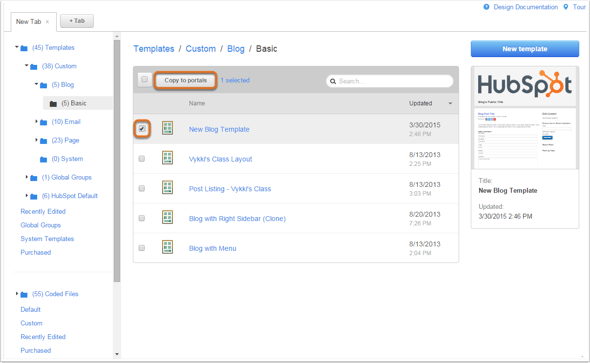
Task: Click the System folder icon
Action: 44,159
